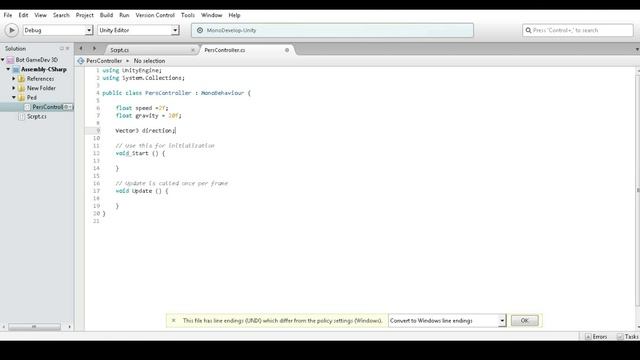Open the document tabs list dropdown

[637, 49]
